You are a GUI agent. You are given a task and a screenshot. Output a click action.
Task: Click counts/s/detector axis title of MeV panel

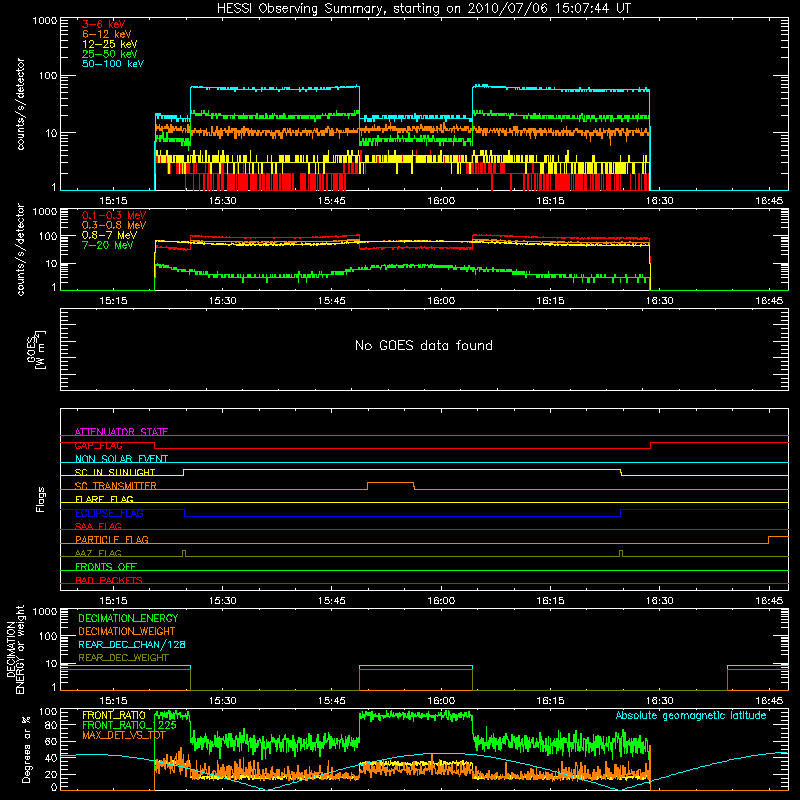tap(20, 249)
